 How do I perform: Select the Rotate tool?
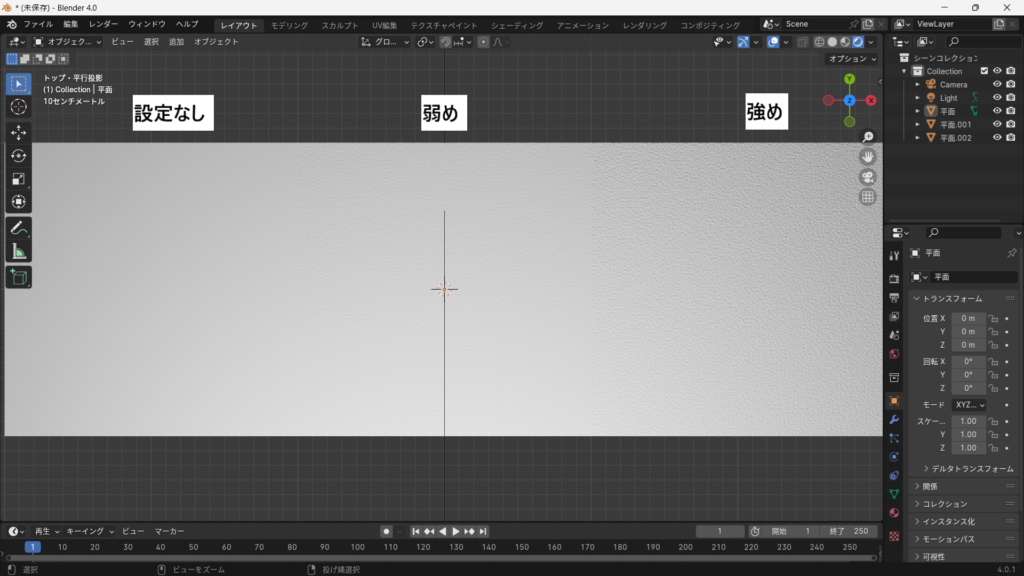pos(18,155)
